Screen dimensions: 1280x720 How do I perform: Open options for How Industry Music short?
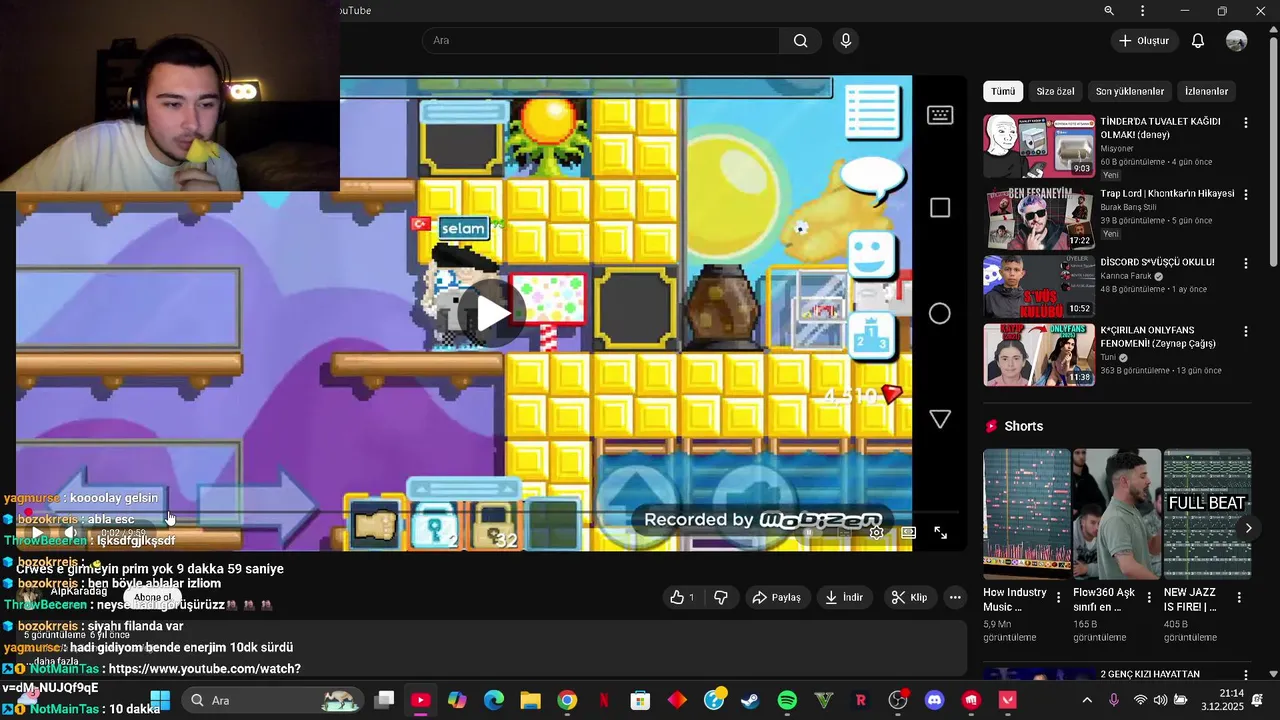tap(1060, 597)
